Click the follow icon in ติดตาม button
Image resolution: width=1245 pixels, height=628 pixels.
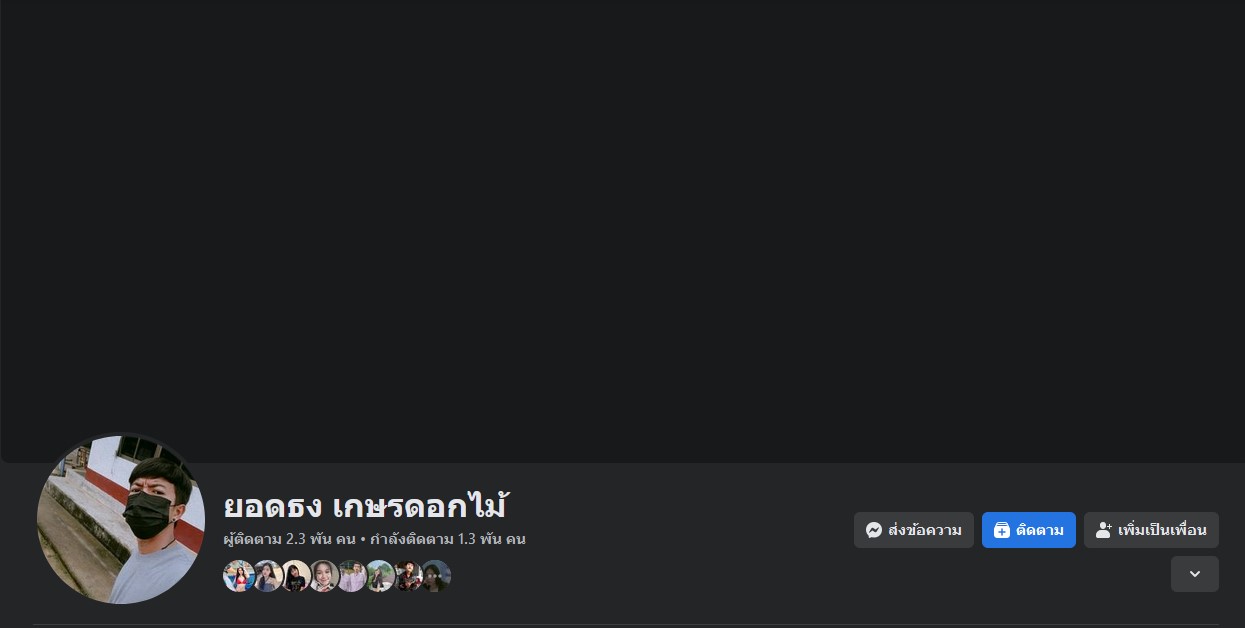coord(1001,530)
